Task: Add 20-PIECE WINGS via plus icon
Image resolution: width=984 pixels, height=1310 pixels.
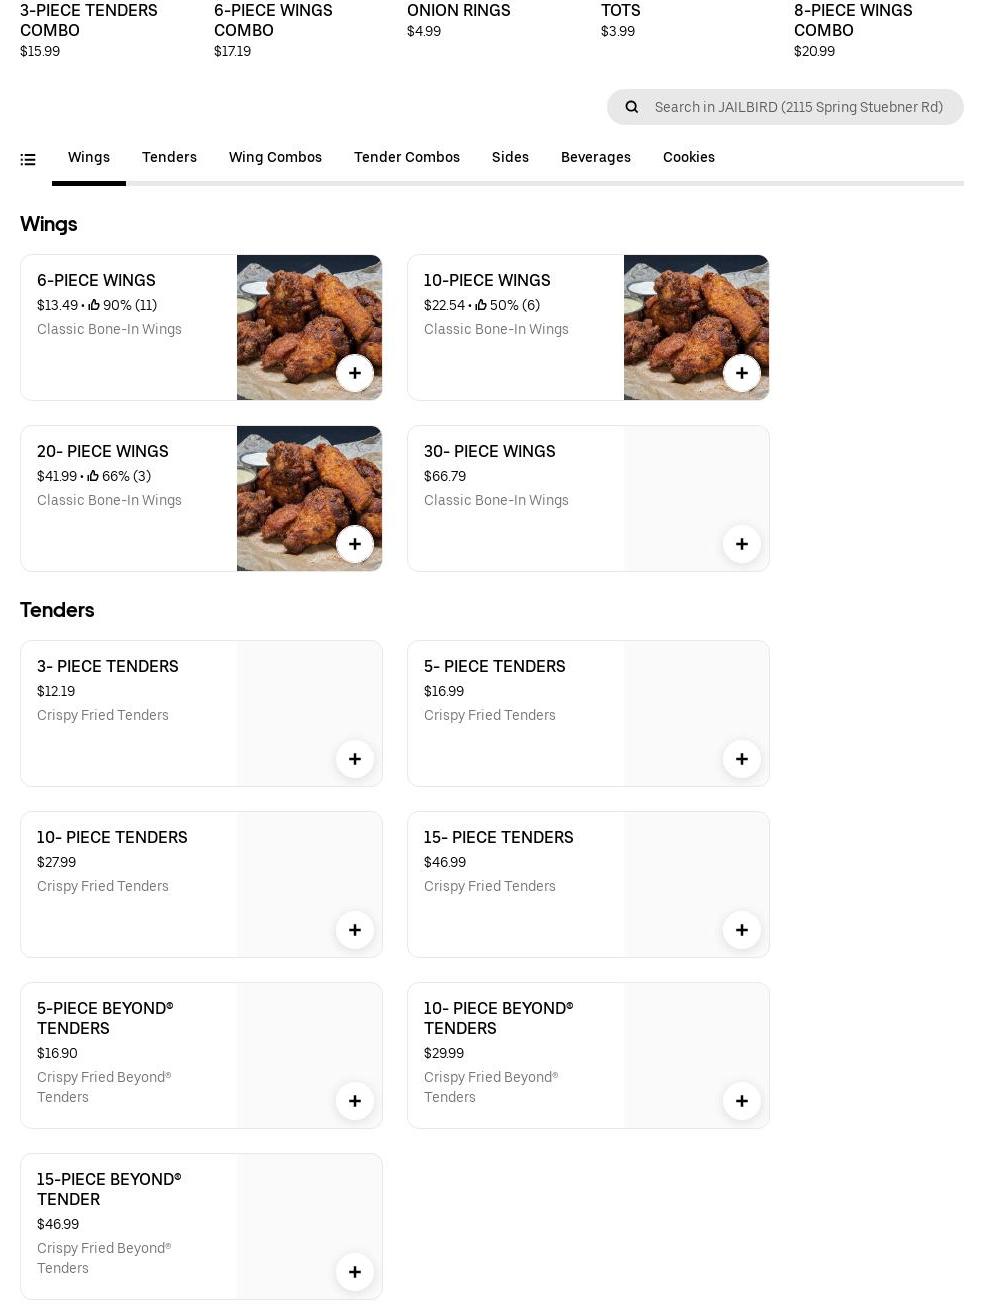Action: click(355, 544)
